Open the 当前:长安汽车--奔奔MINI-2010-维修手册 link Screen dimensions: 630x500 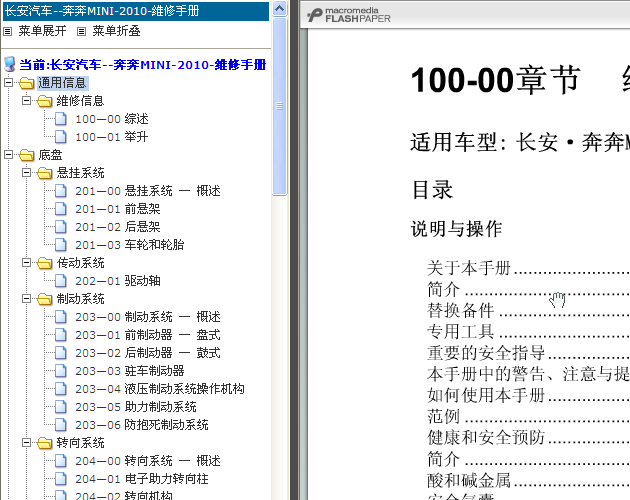[143, 65]
